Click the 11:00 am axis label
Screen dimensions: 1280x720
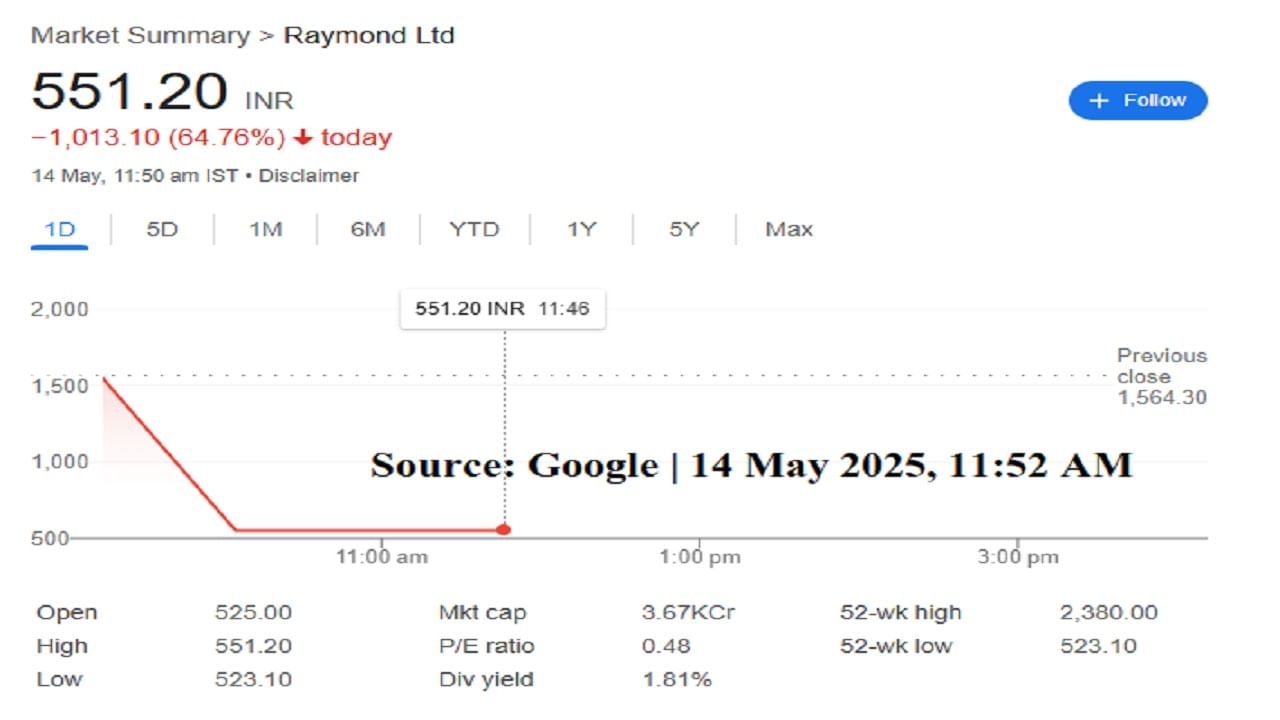[381, 557]
